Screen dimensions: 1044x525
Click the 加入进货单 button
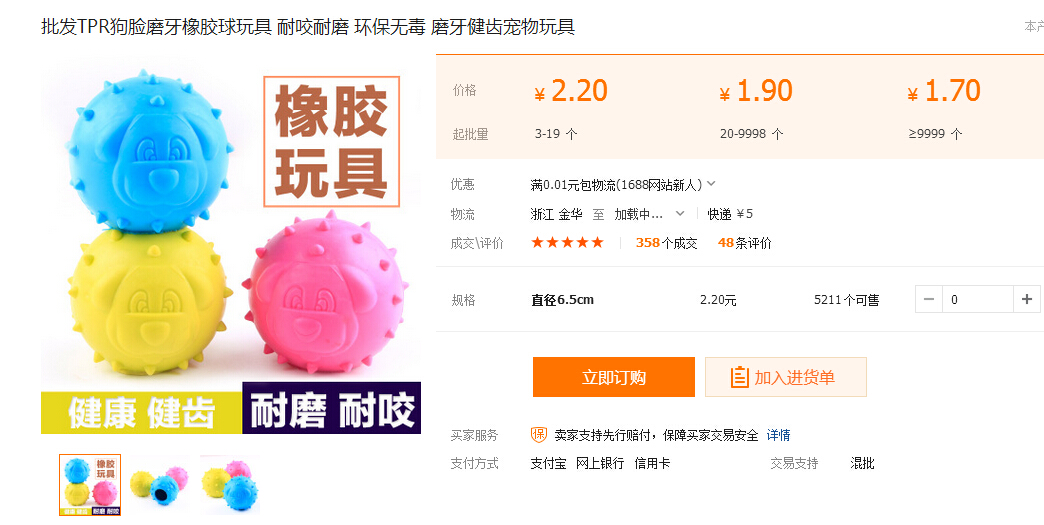coord(785,377)
